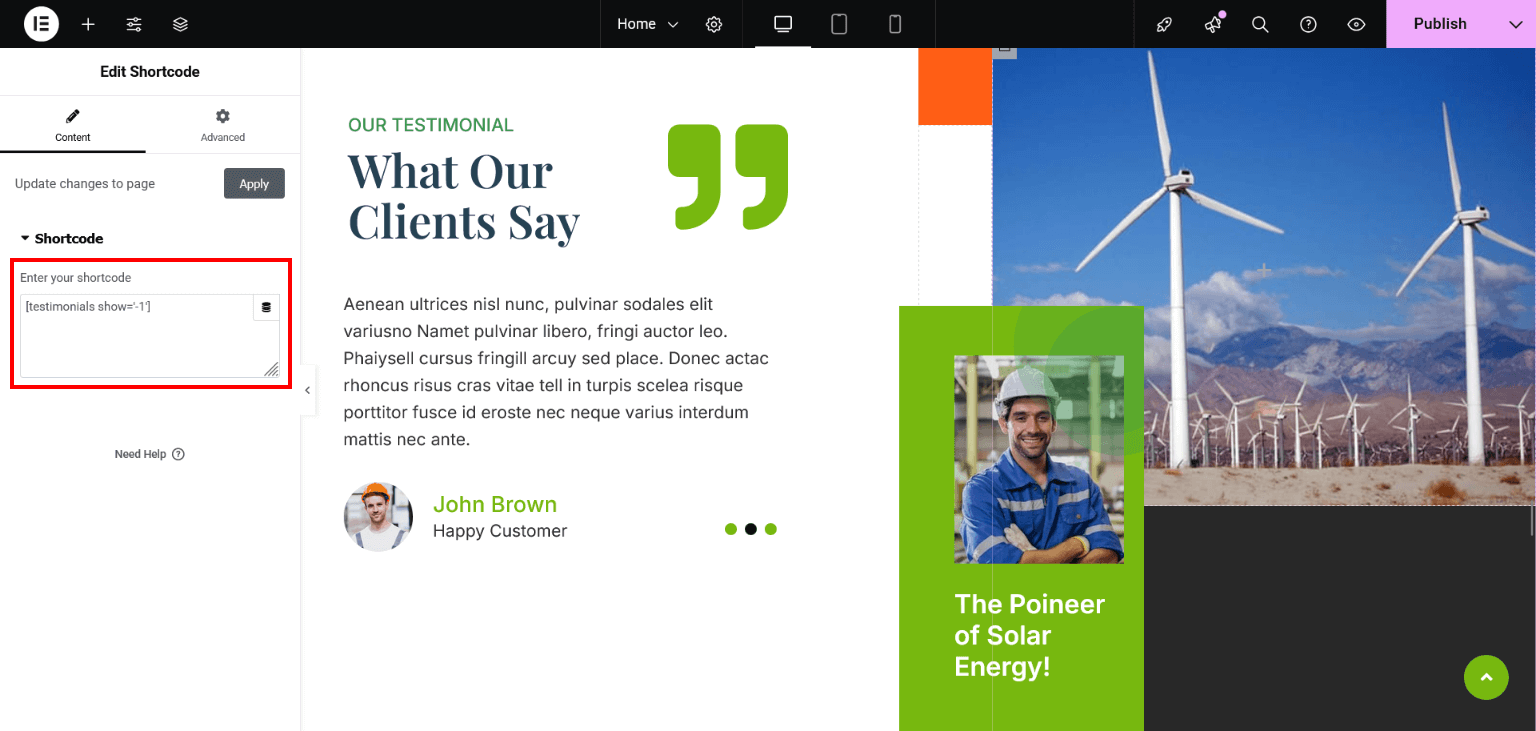
Task: Open Publish options dropdown arrow
Action: click(1515, 24)
